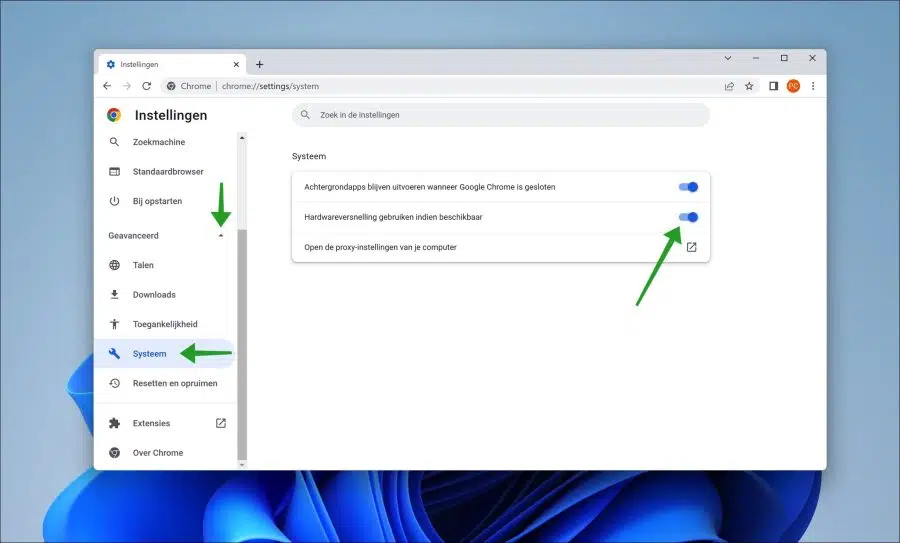900x543 pixels.
Task: Open a new tab with plus button
Action: pyautogui.click(x=259, y=64)
